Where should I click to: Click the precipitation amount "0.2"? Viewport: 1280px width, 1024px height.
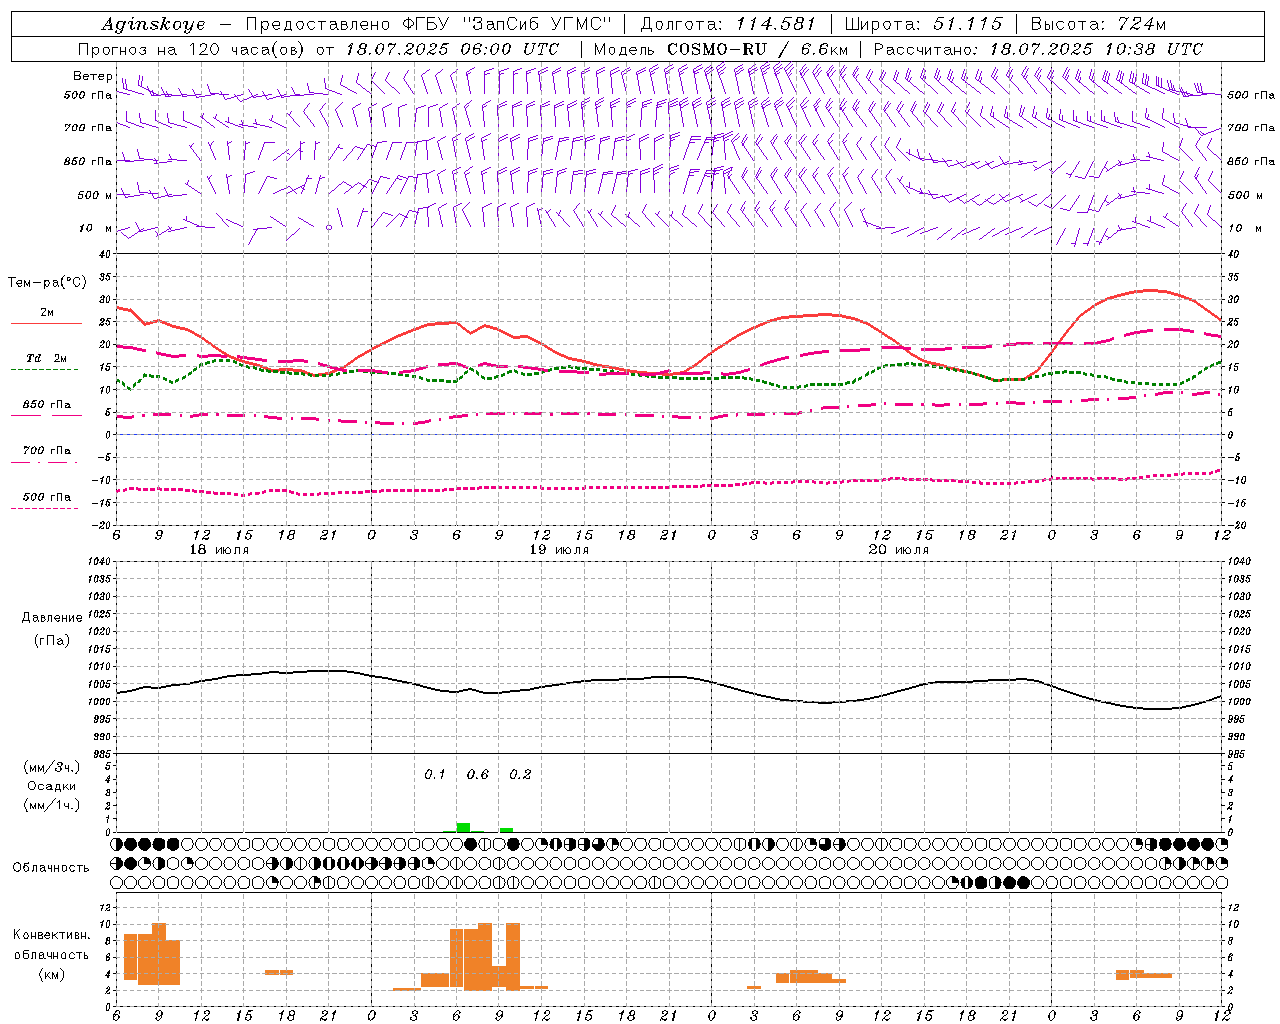coord(520,774)
